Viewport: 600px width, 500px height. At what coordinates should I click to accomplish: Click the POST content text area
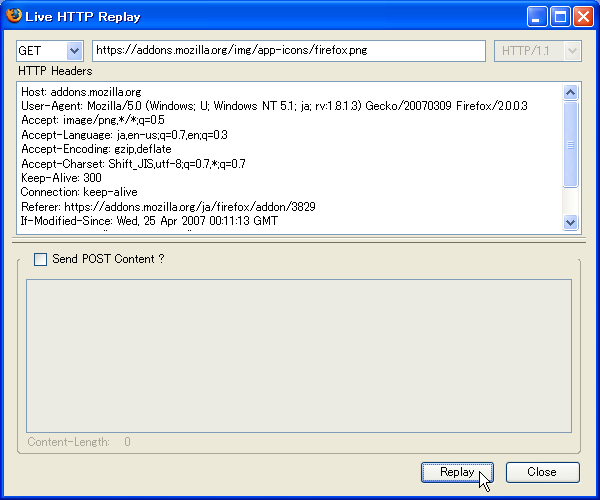tap(299, 356)
